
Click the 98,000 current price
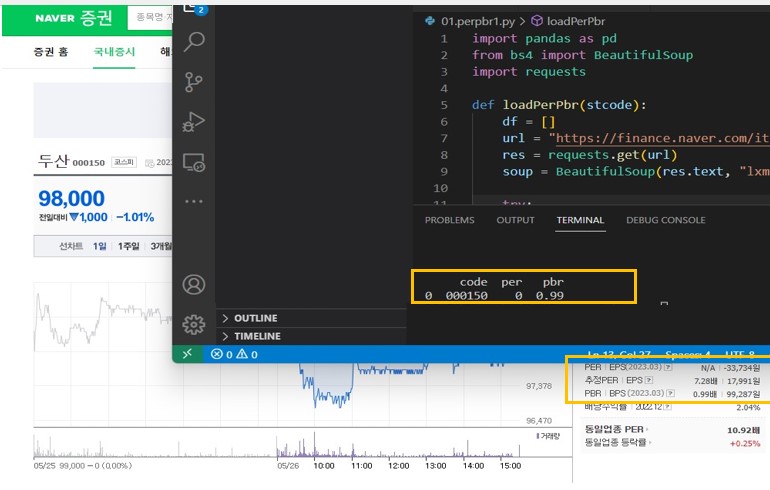click(x=72, y=198)
